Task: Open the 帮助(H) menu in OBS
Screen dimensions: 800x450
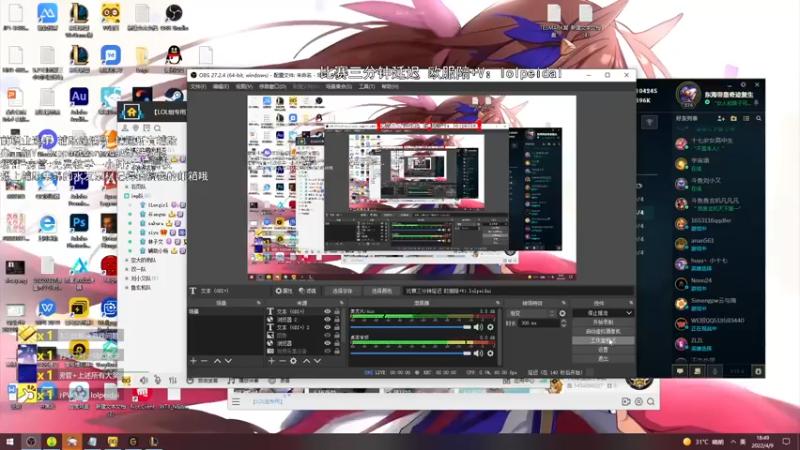Action: (390, 87)
